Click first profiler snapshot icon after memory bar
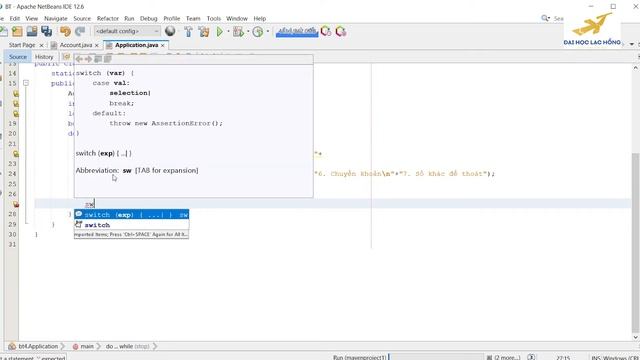This screenshot has width=640, height=360. pos(326,31)
